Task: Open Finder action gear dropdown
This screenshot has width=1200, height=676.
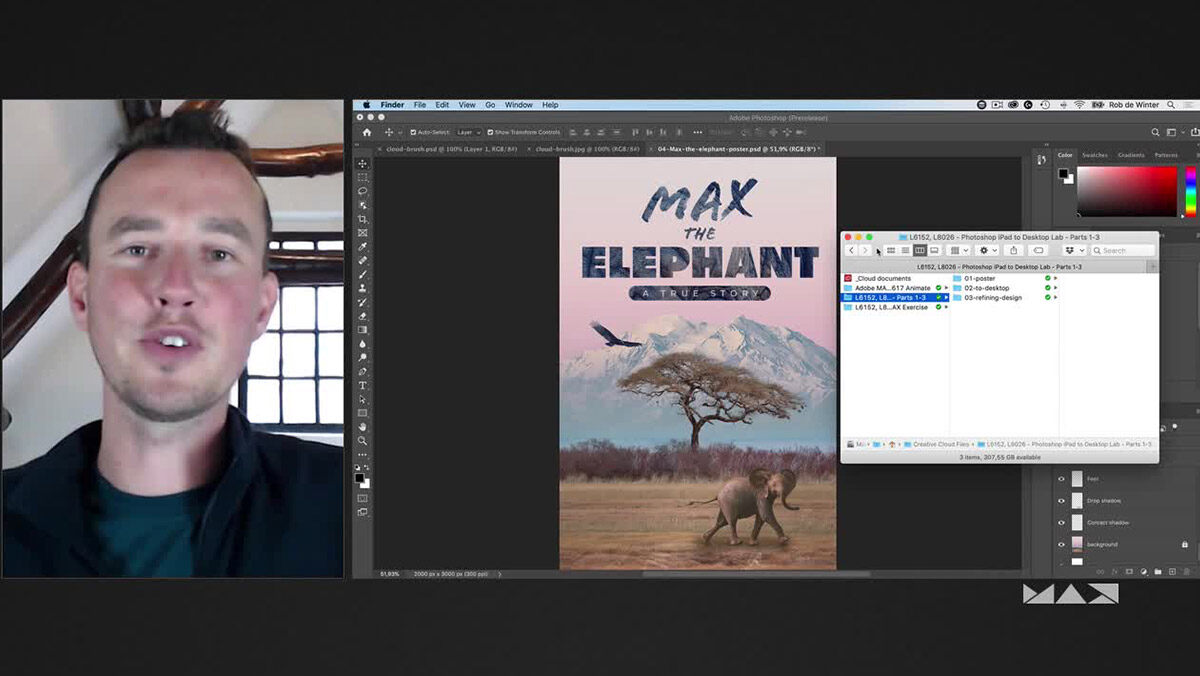Action: (x=987, y=251)
